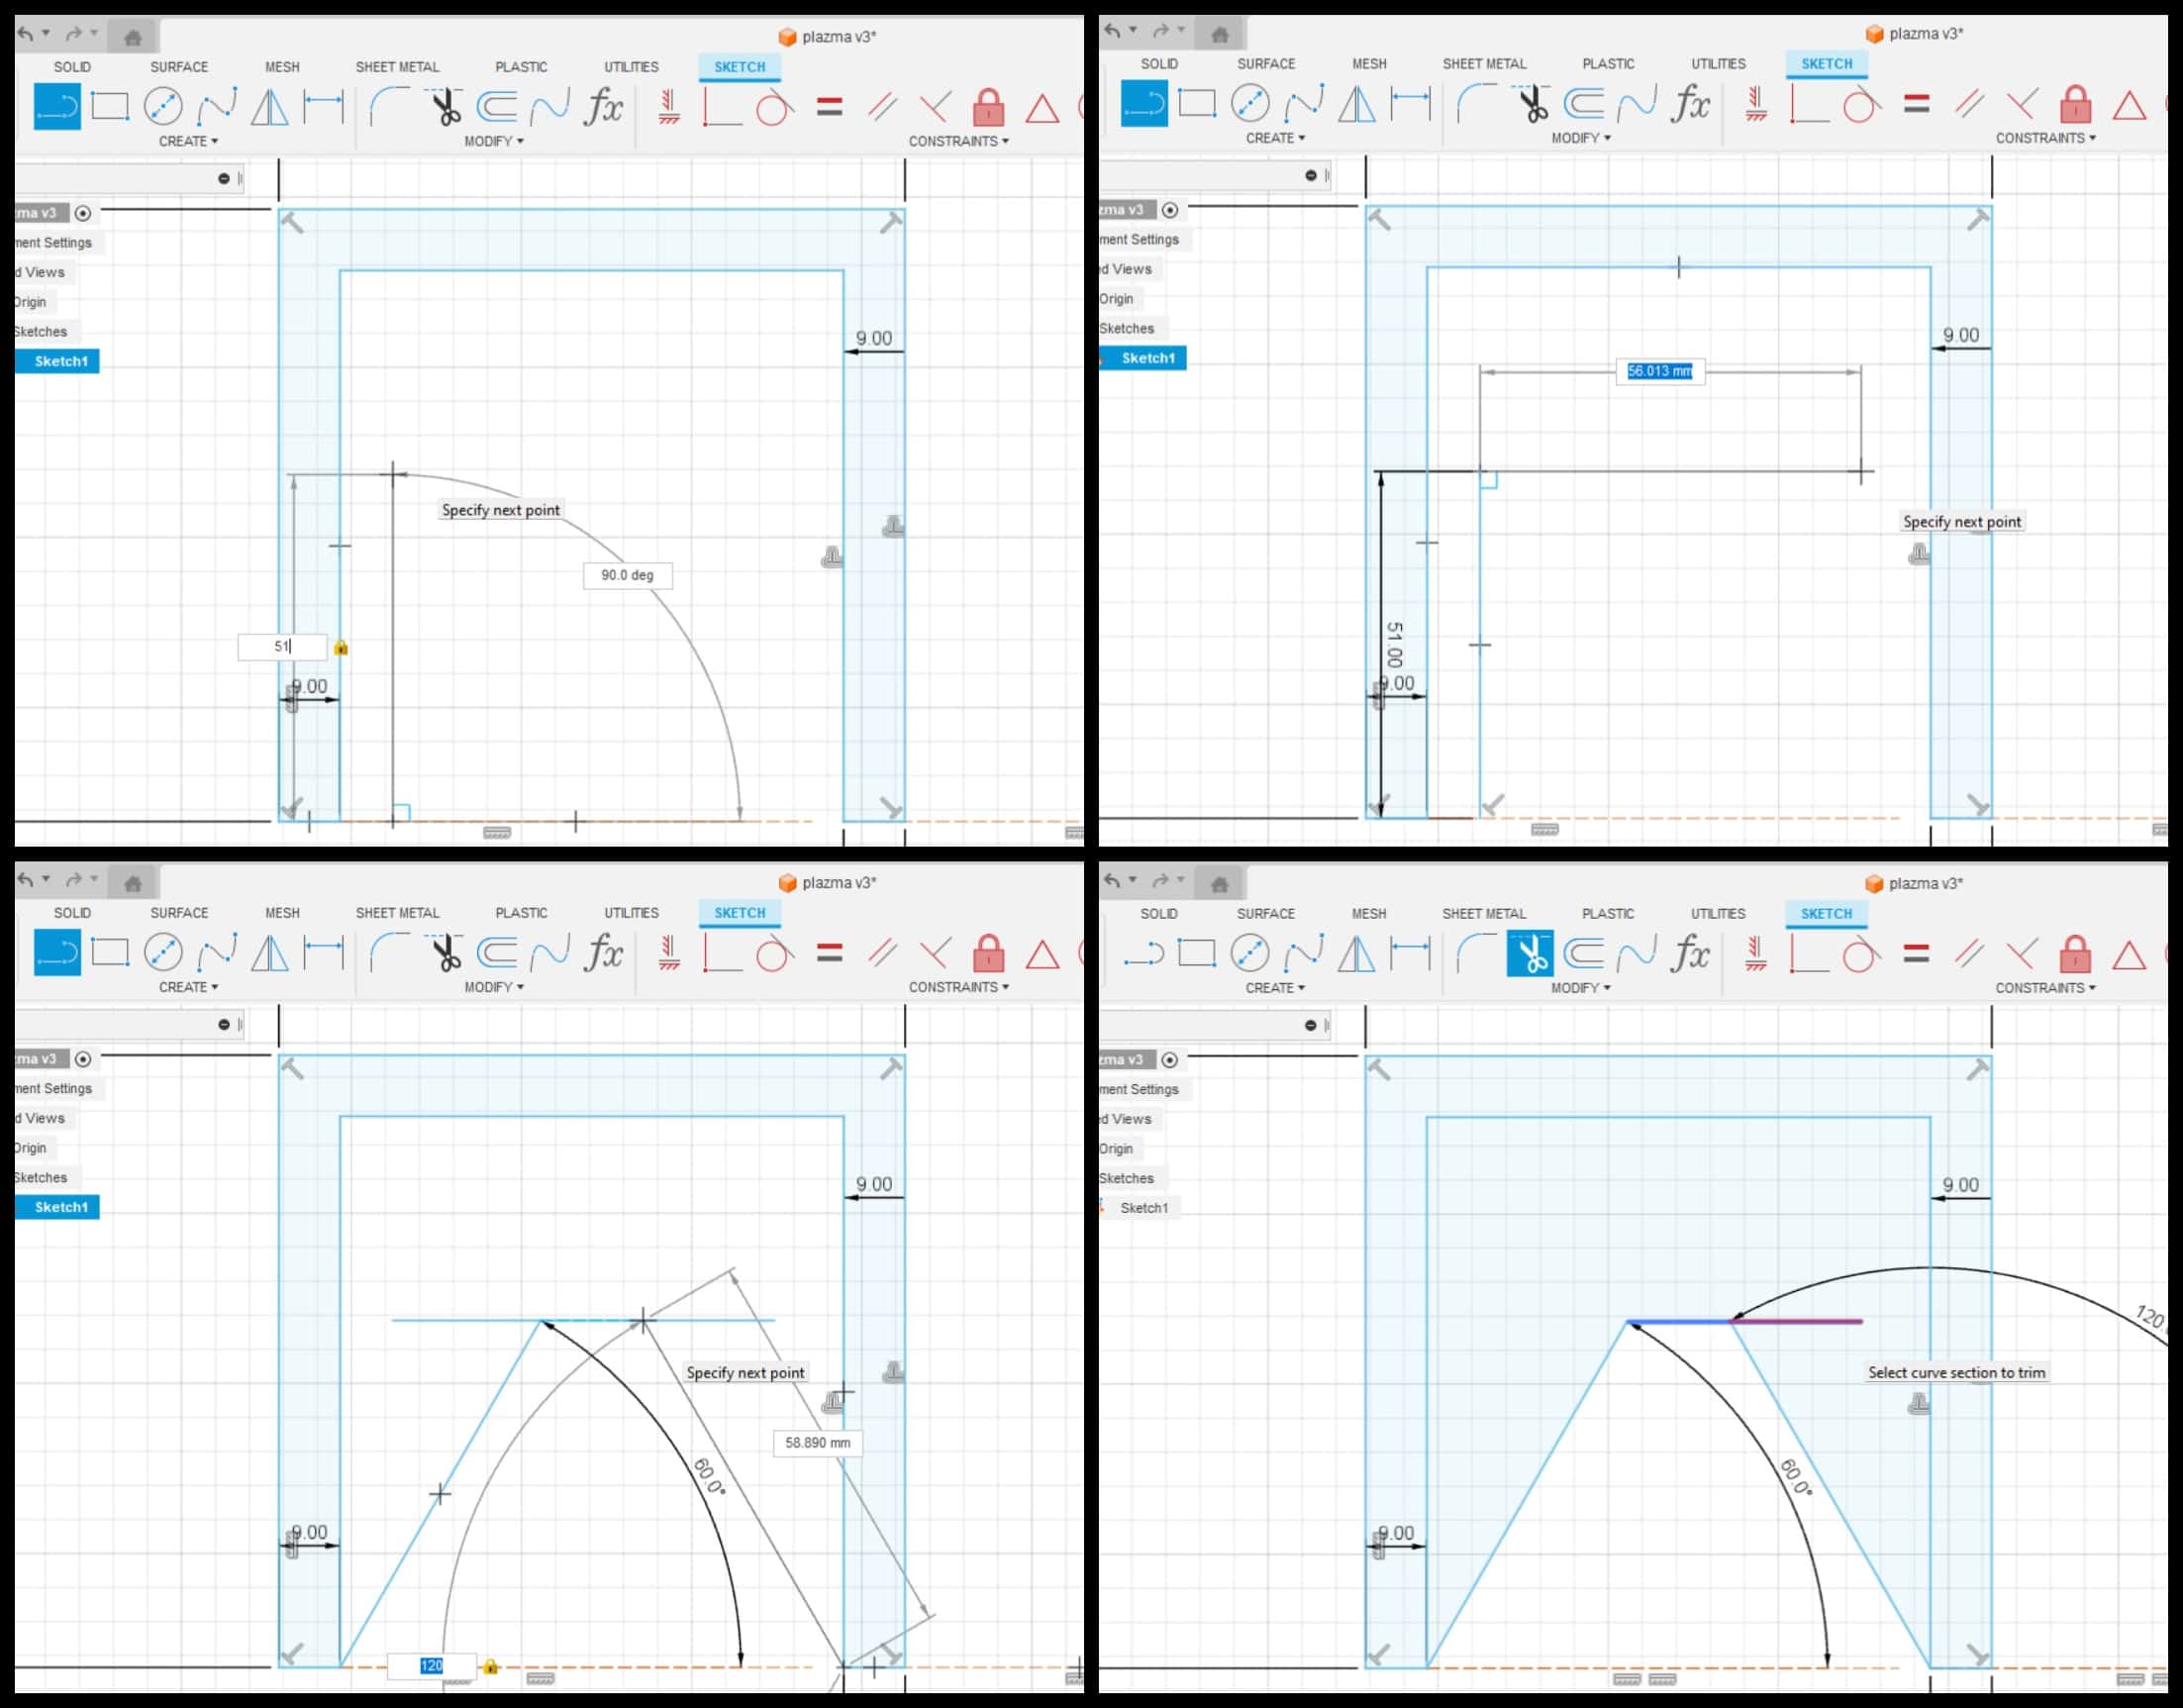2183x1708 pixels.
Task: Open CONSTRAINTS dropdown in top-right panel
Action: pos(2045,138)
